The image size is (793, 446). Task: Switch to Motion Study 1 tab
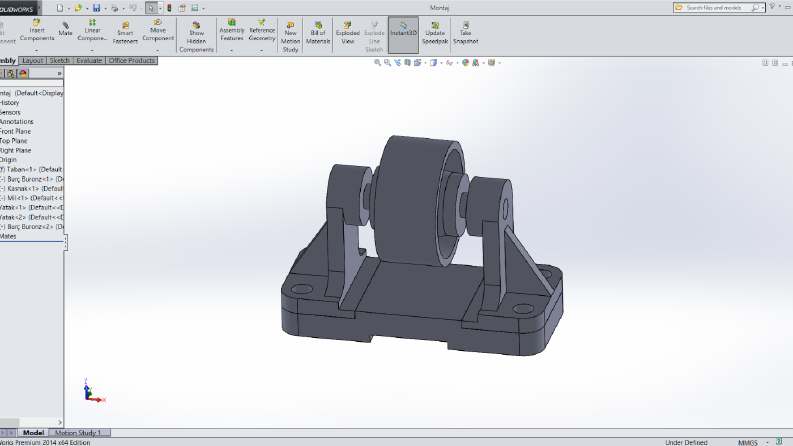click(x=78, y=433)
